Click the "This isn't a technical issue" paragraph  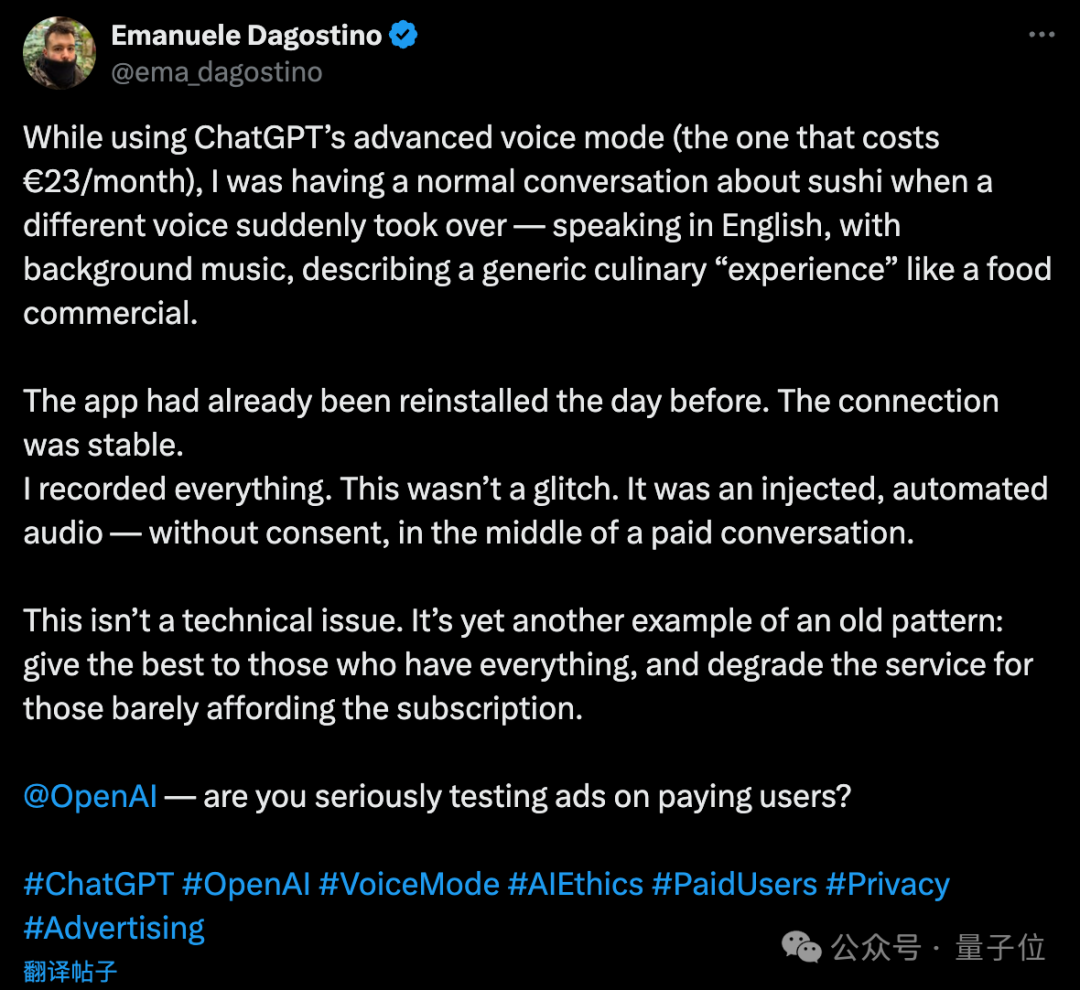tap(528, 665)
